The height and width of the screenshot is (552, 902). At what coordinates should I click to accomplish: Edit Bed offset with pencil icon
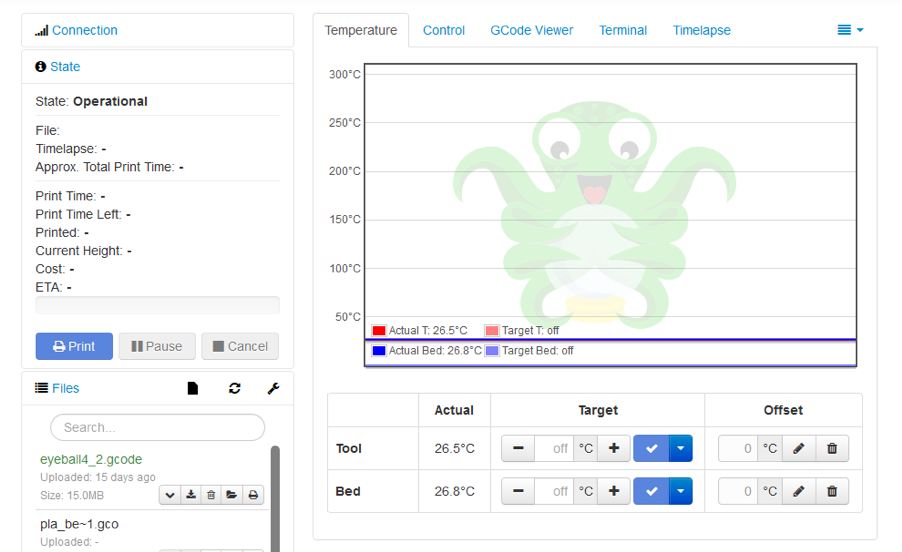tap(798, 491)
